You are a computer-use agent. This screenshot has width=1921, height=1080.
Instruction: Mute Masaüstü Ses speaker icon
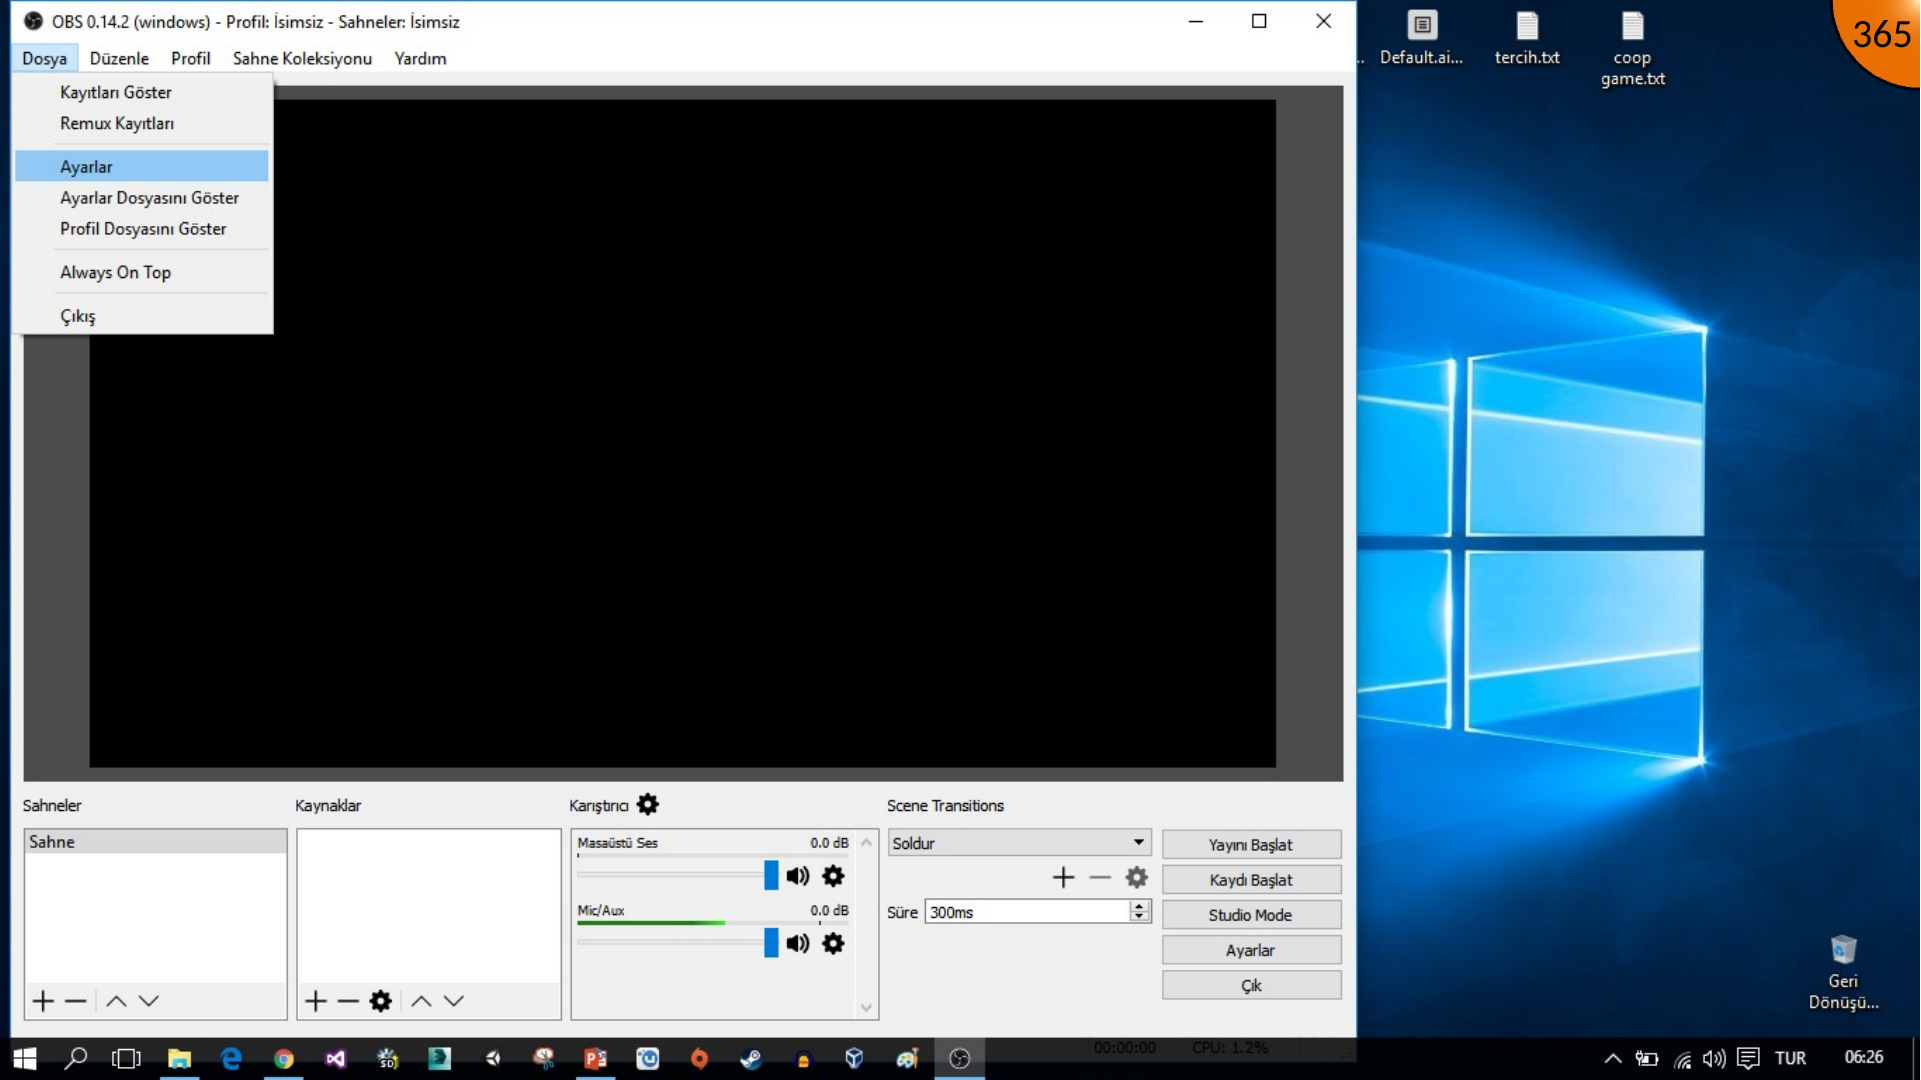tap(797, 876)
